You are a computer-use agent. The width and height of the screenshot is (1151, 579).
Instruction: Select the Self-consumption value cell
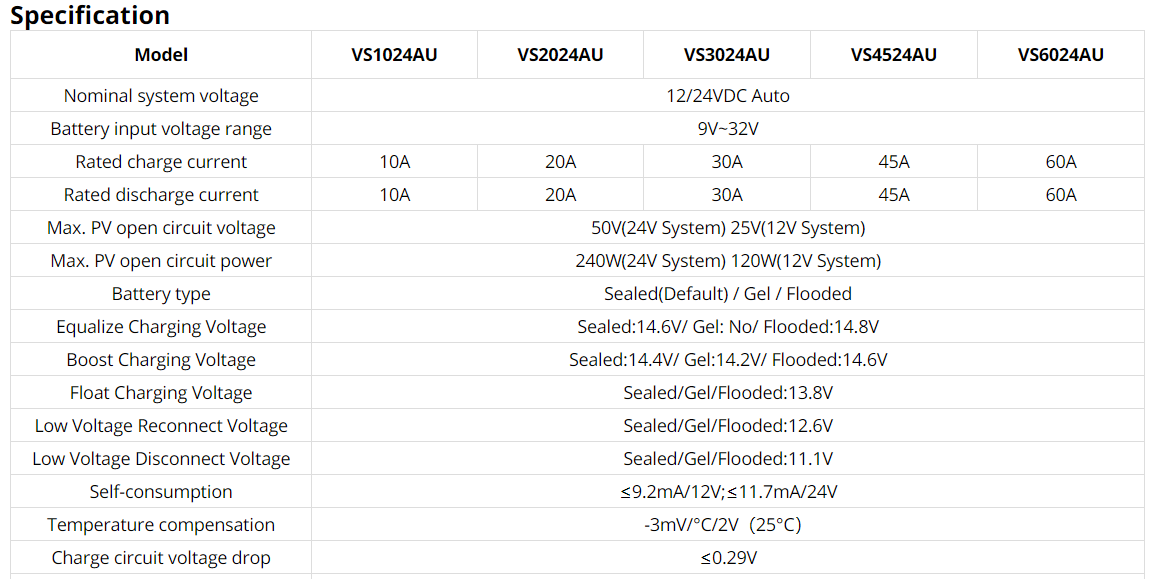728,492
